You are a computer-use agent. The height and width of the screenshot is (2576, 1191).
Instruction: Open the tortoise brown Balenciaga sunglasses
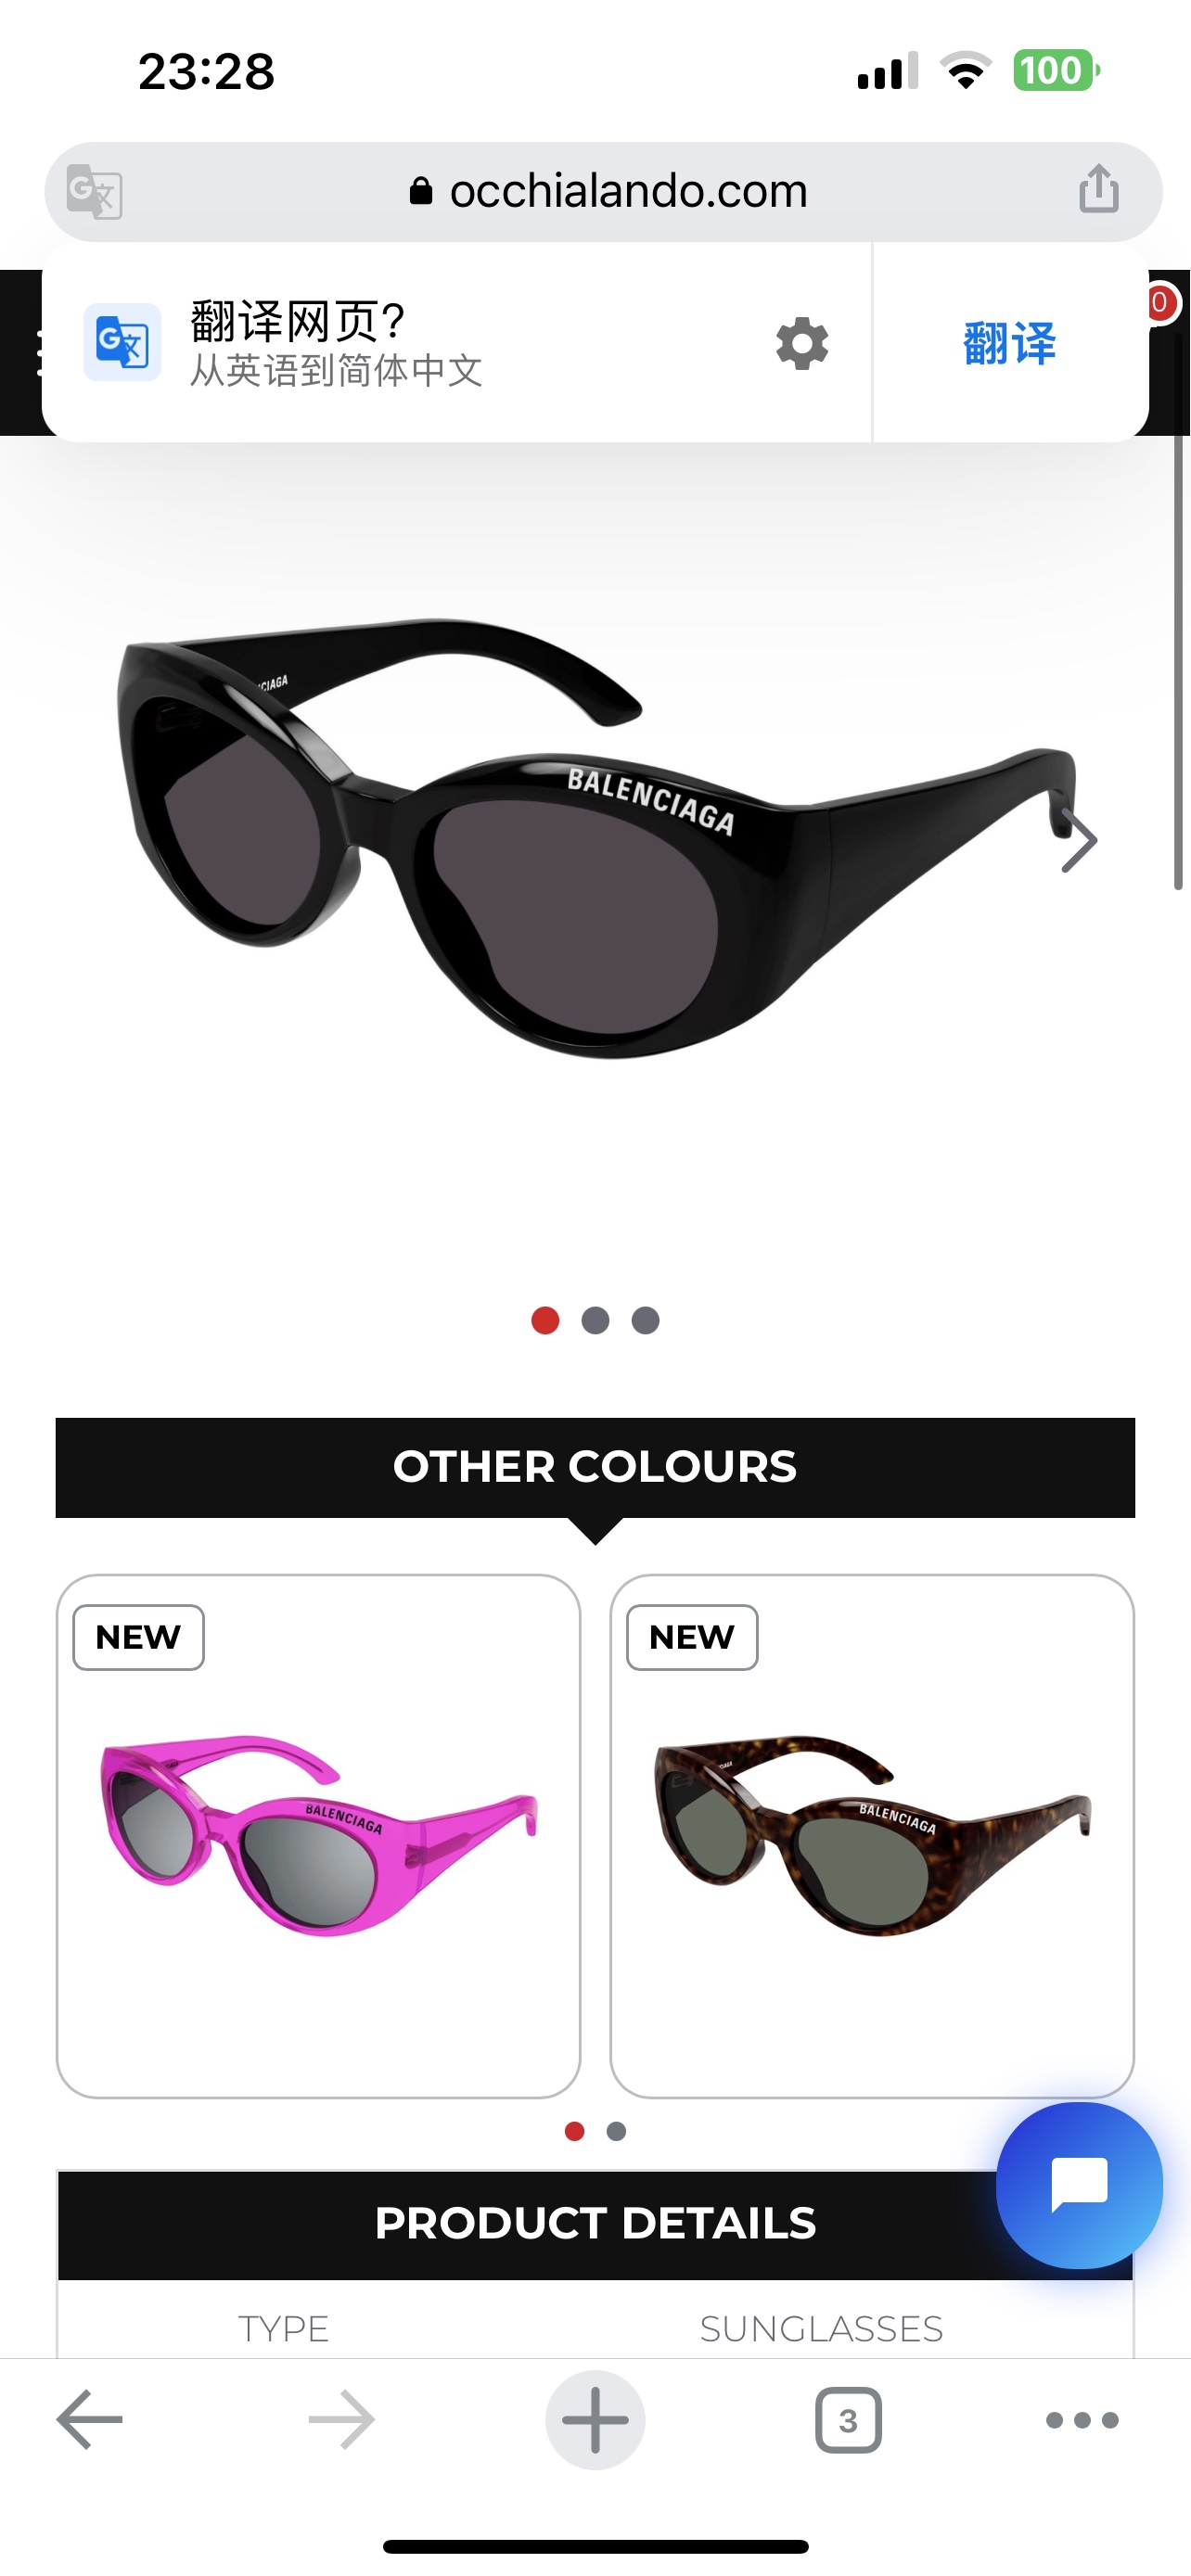point(872,1835)
